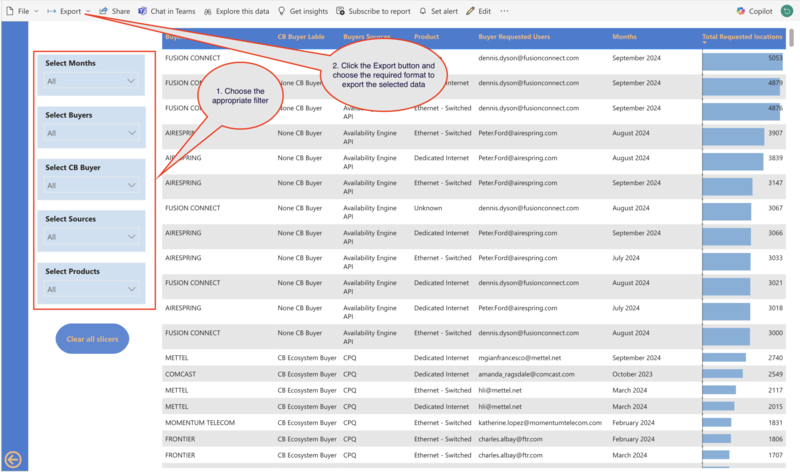Open the File menu

(22, 11)
